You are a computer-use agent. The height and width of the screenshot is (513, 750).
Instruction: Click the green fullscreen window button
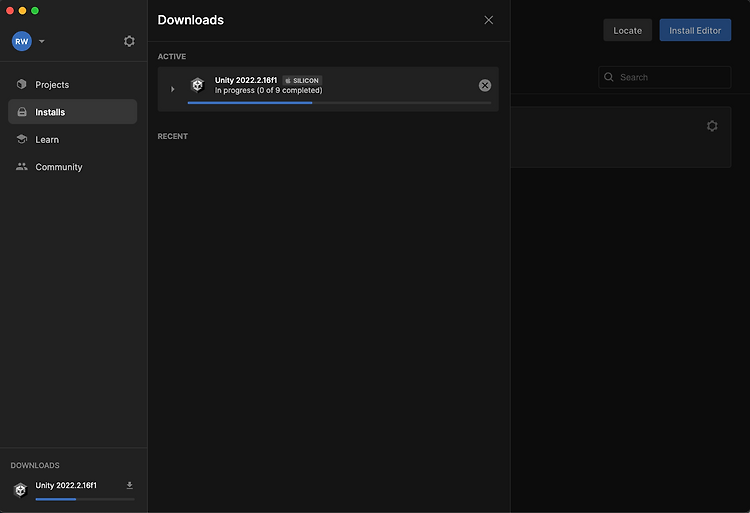pos(35,11)
